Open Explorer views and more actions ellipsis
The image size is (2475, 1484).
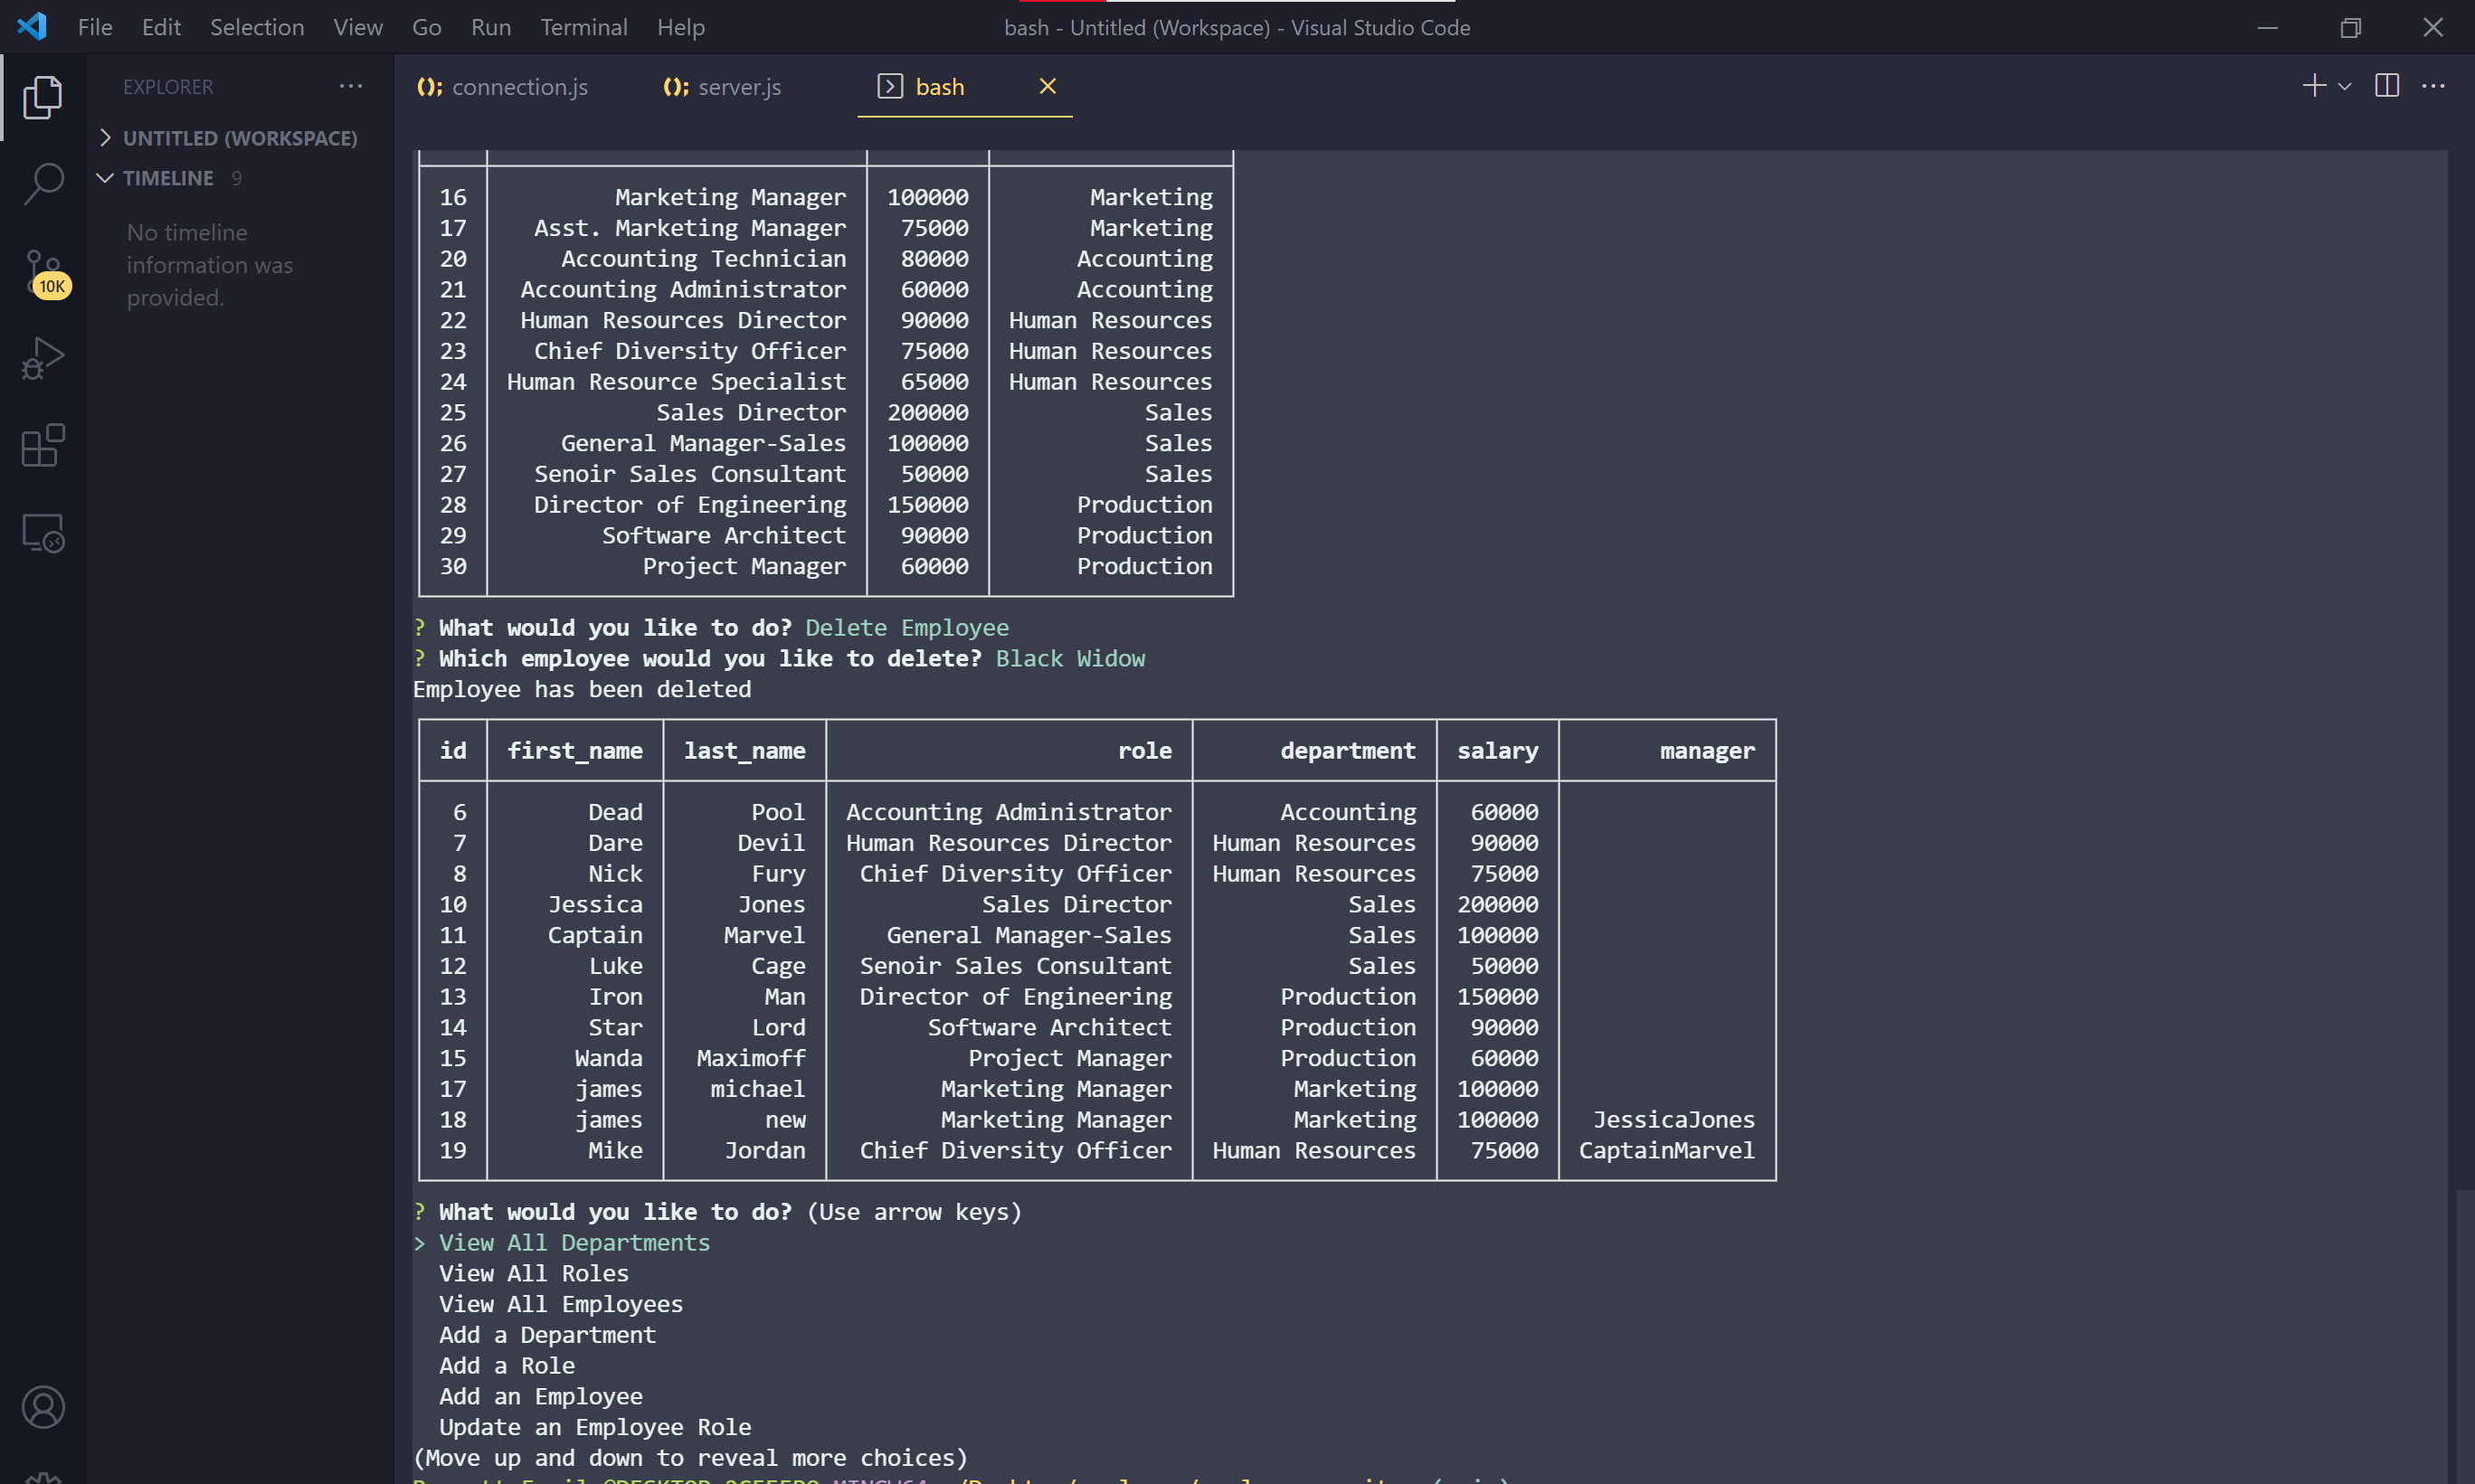[351, 86]
